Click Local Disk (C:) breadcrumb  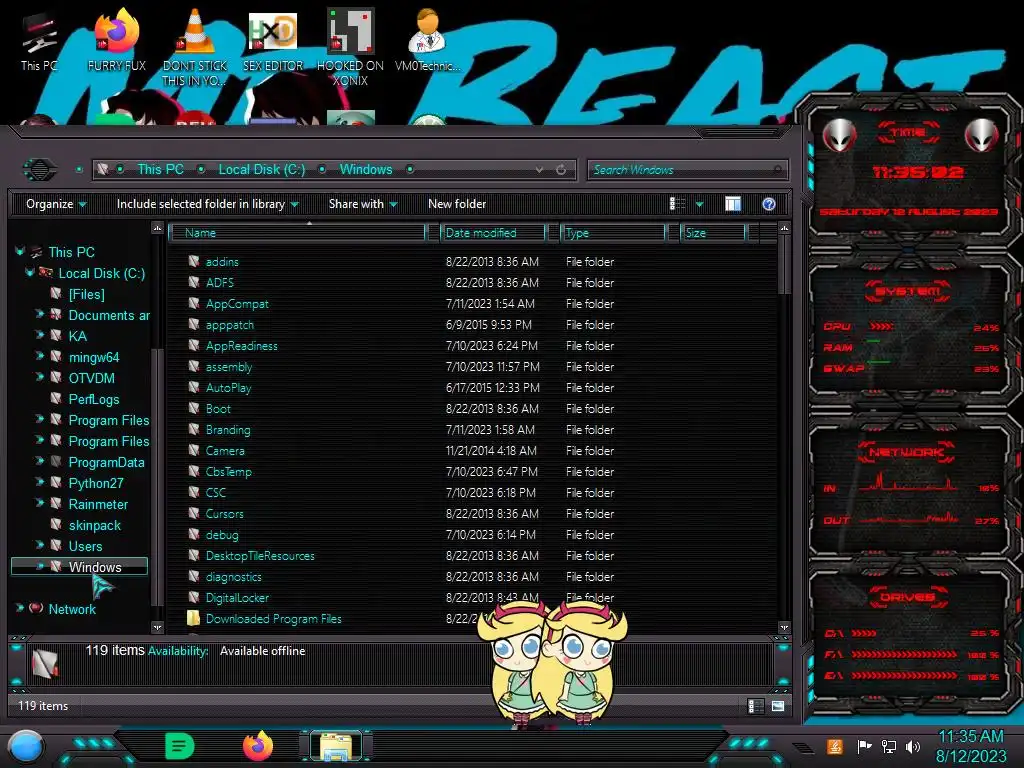tap(262, 169)
